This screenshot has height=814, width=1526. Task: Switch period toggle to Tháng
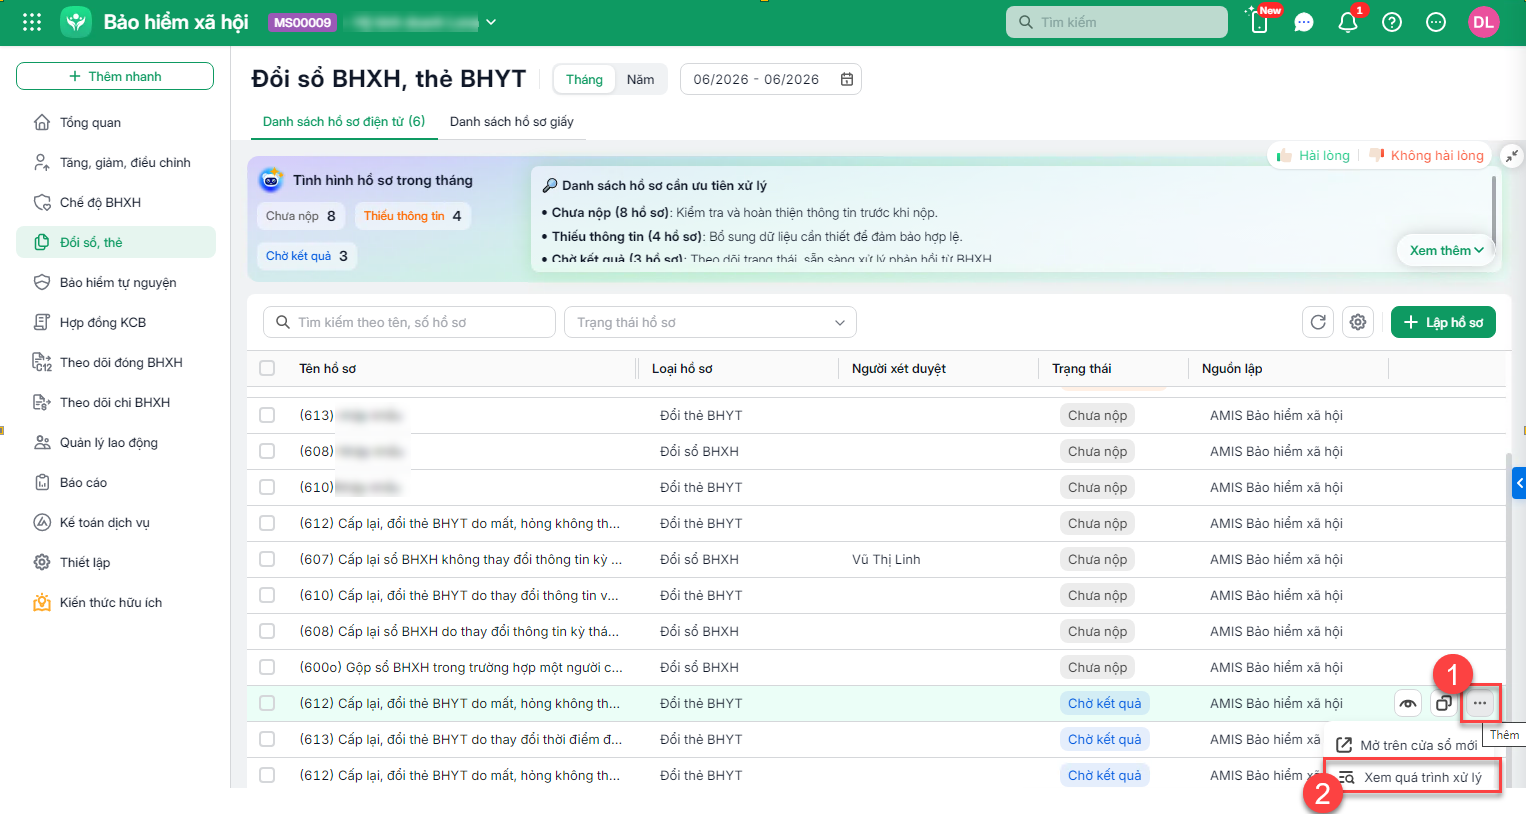[x=584, y=79]
